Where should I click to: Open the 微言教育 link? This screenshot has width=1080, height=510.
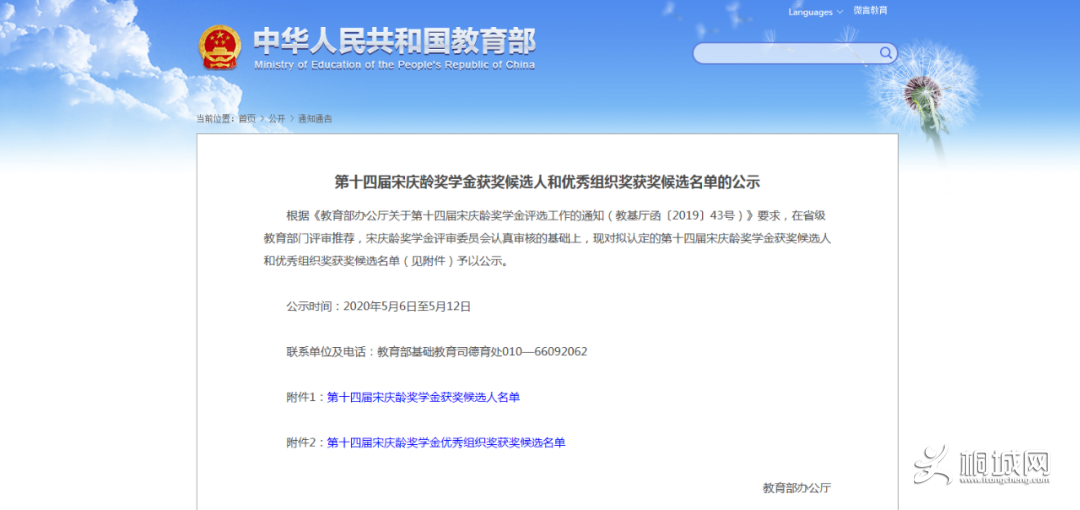[870, 11]
